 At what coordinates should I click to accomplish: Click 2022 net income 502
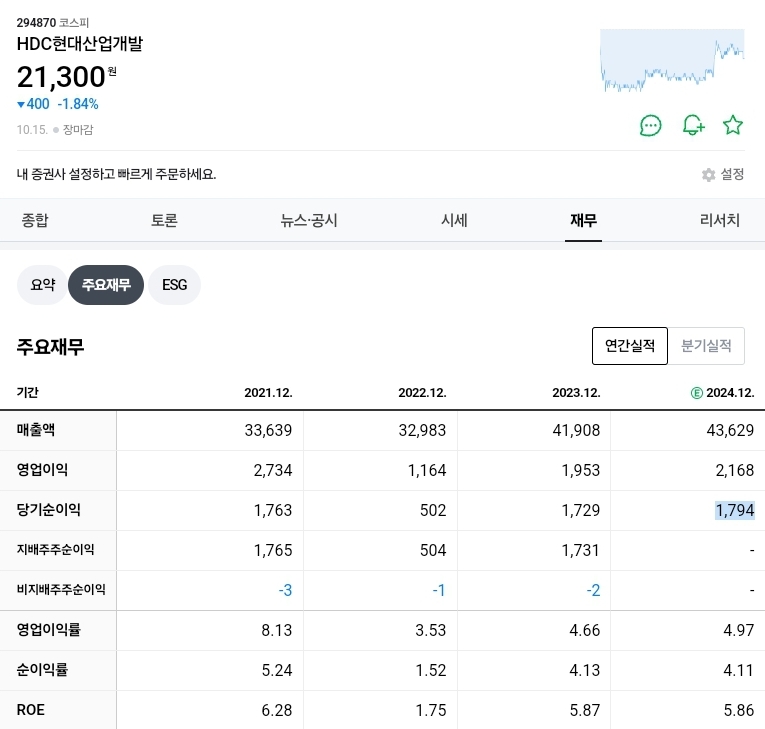coord(433,510)
